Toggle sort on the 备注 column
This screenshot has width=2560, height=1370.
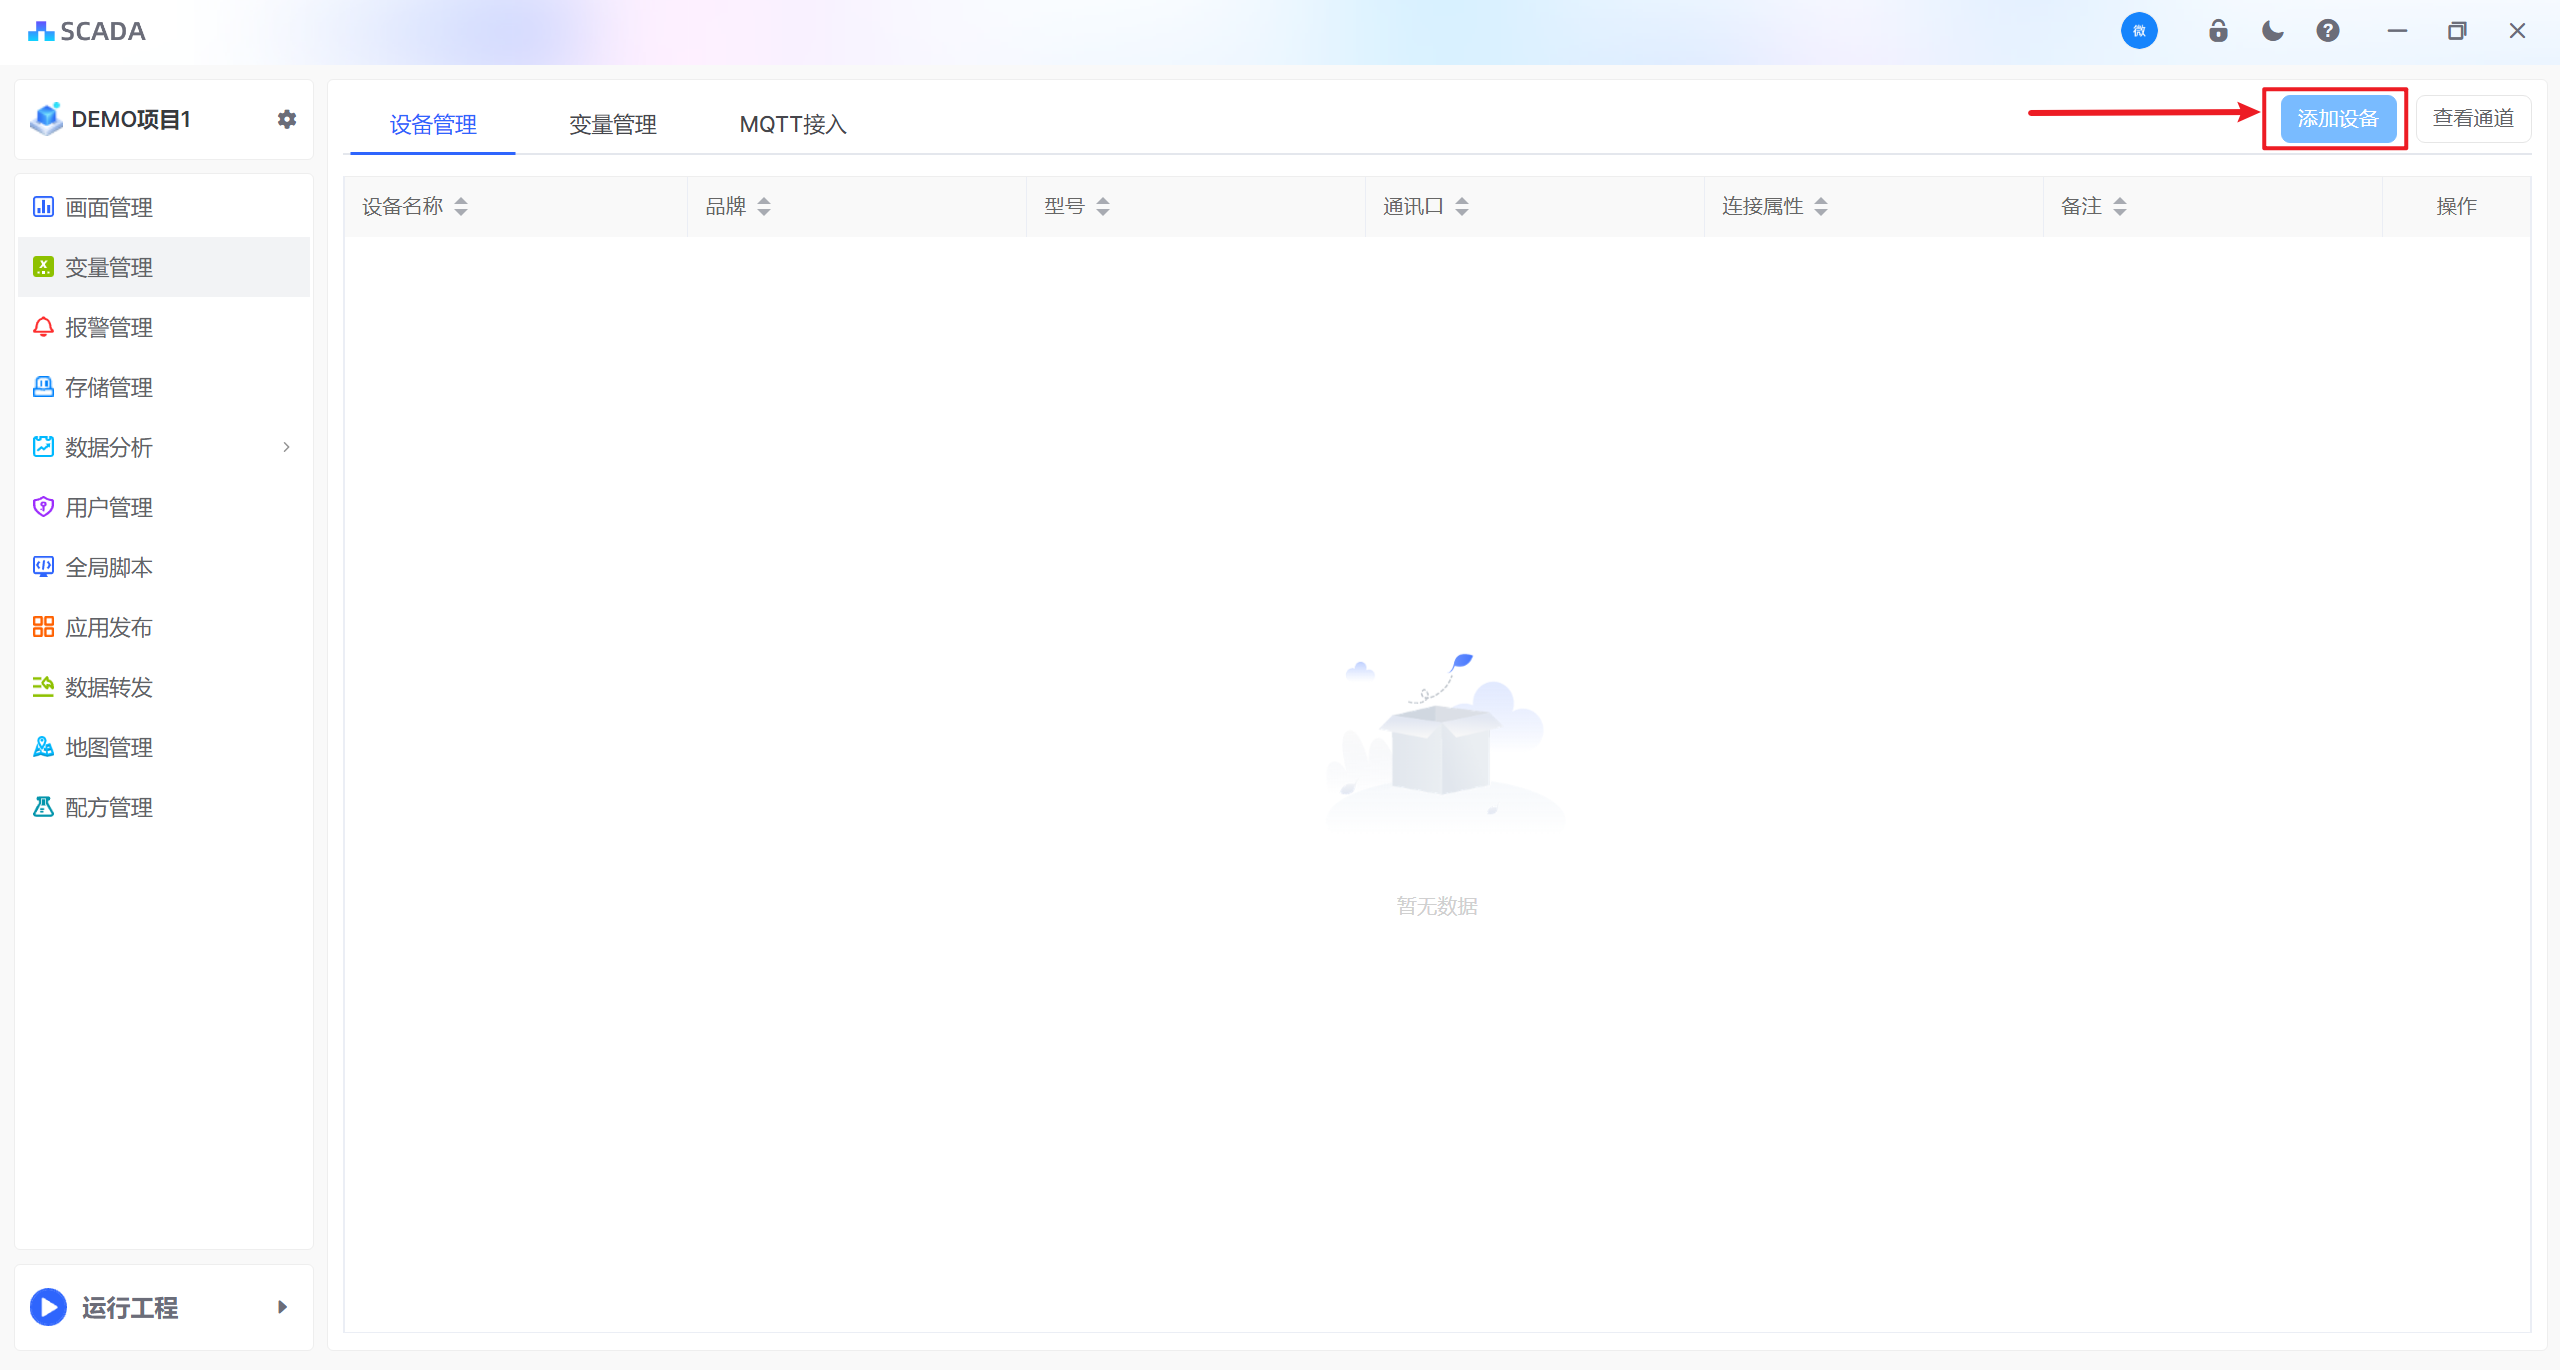[2120, 206]
